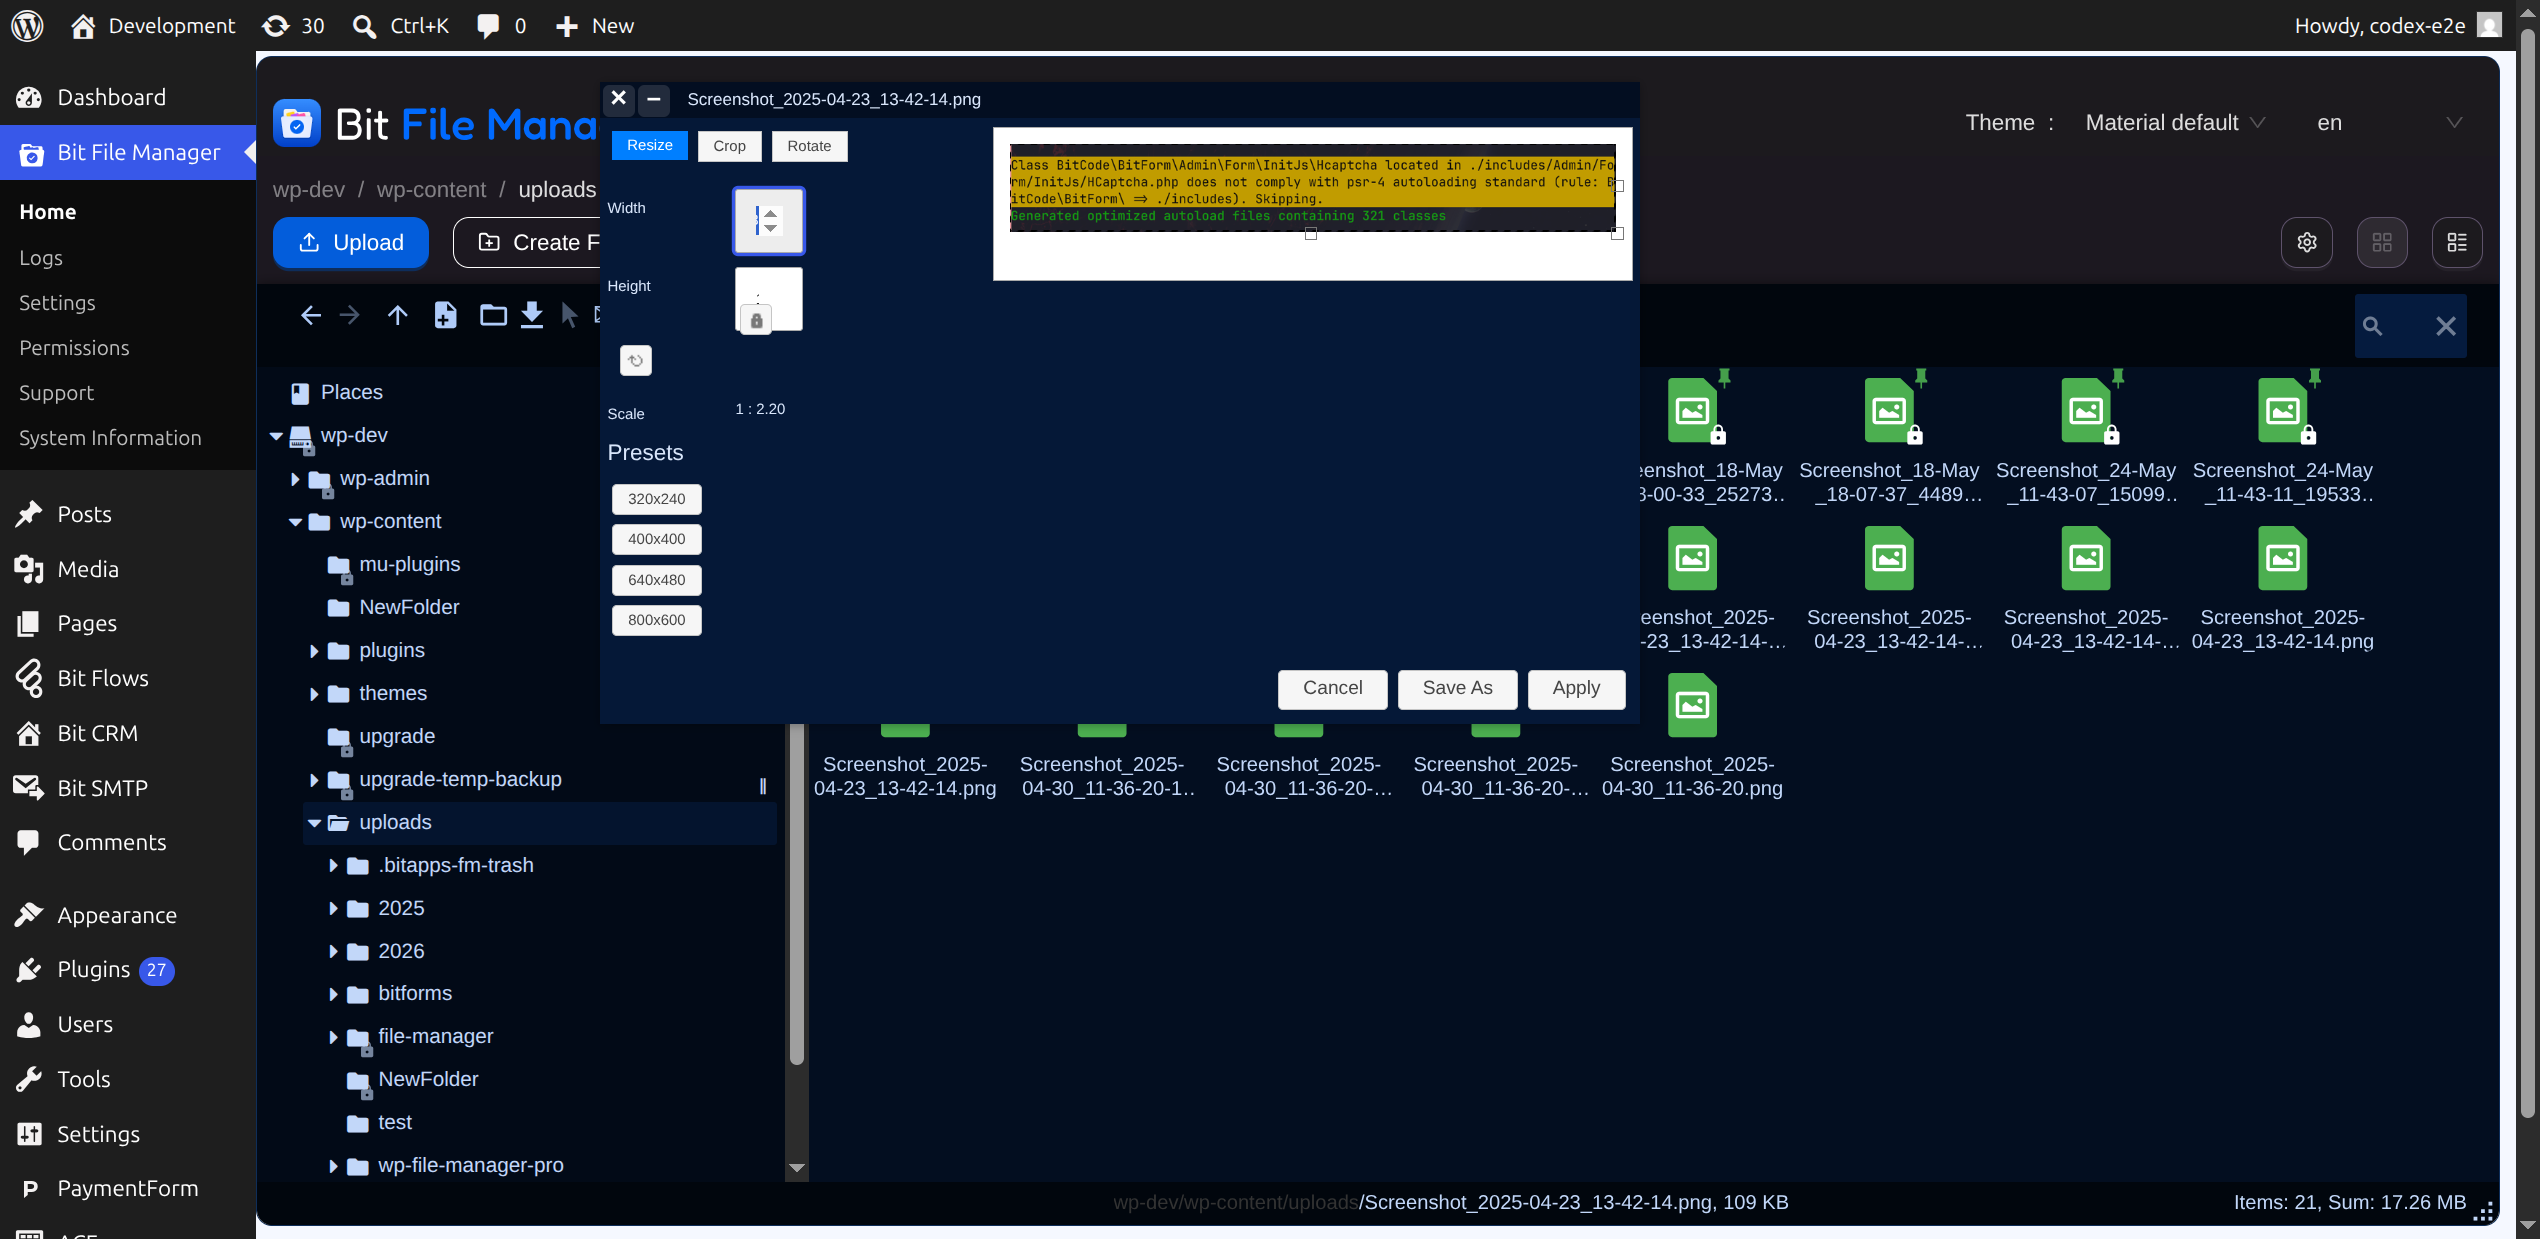Viewport: 2540px width, 1239px height.
Task: Open Bit SMTP in WordPress sidebar
Action: tap(103, 788)
